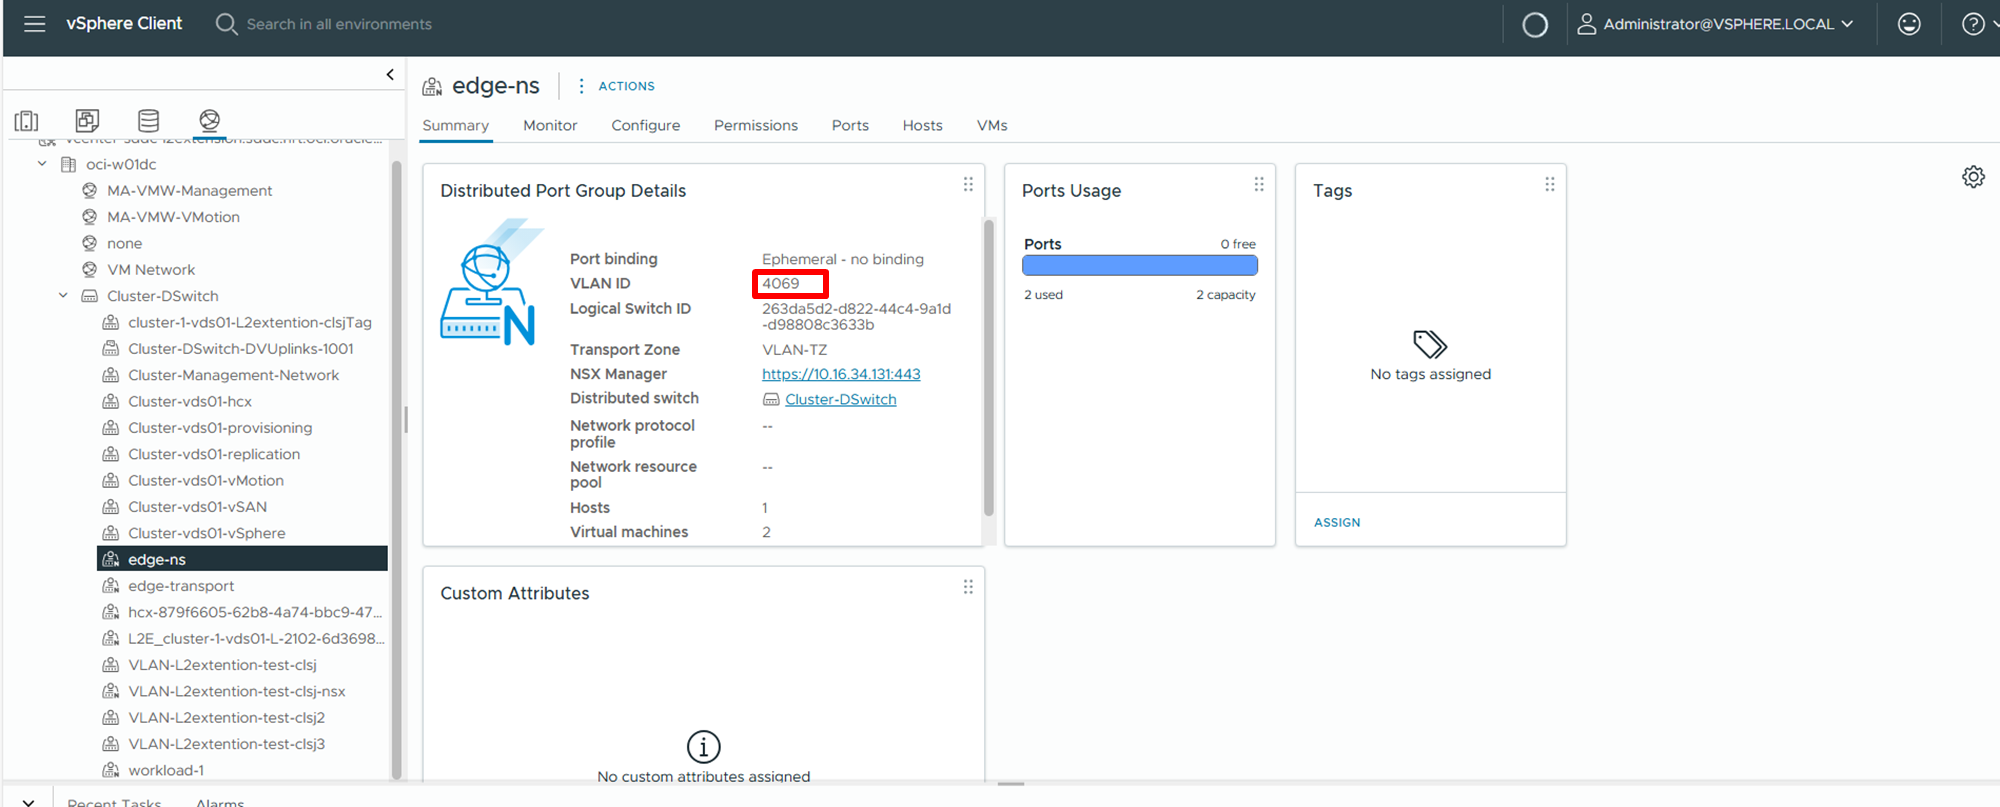Open the Cluster-DSwitch distributed switch link

pos(840,399)
